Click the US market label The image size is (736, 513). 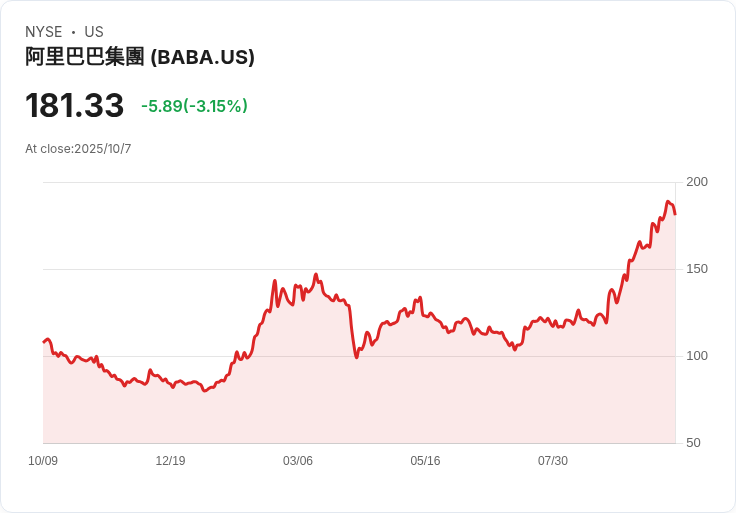coord(94,32)
